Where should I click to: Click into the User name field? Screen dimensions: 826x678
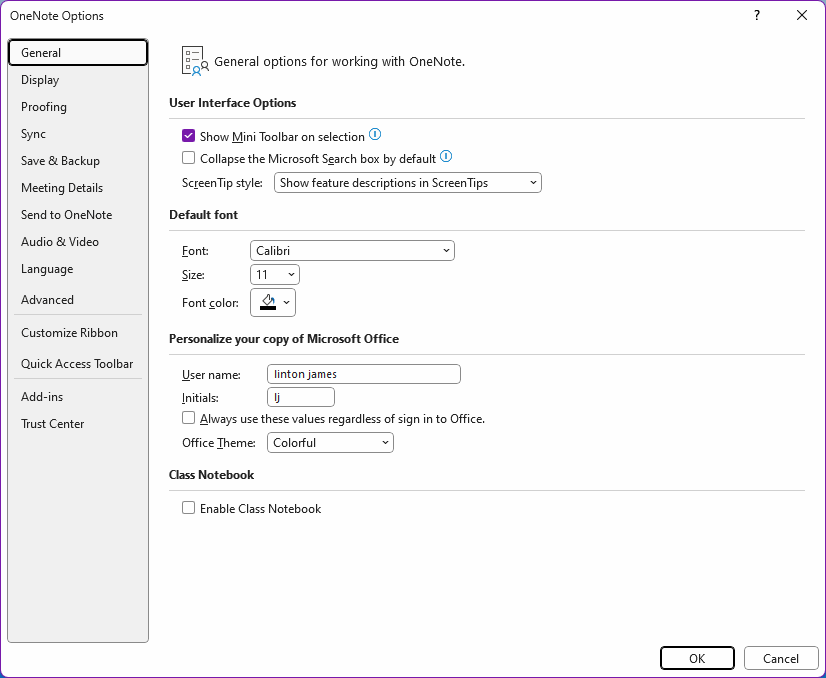364,374
